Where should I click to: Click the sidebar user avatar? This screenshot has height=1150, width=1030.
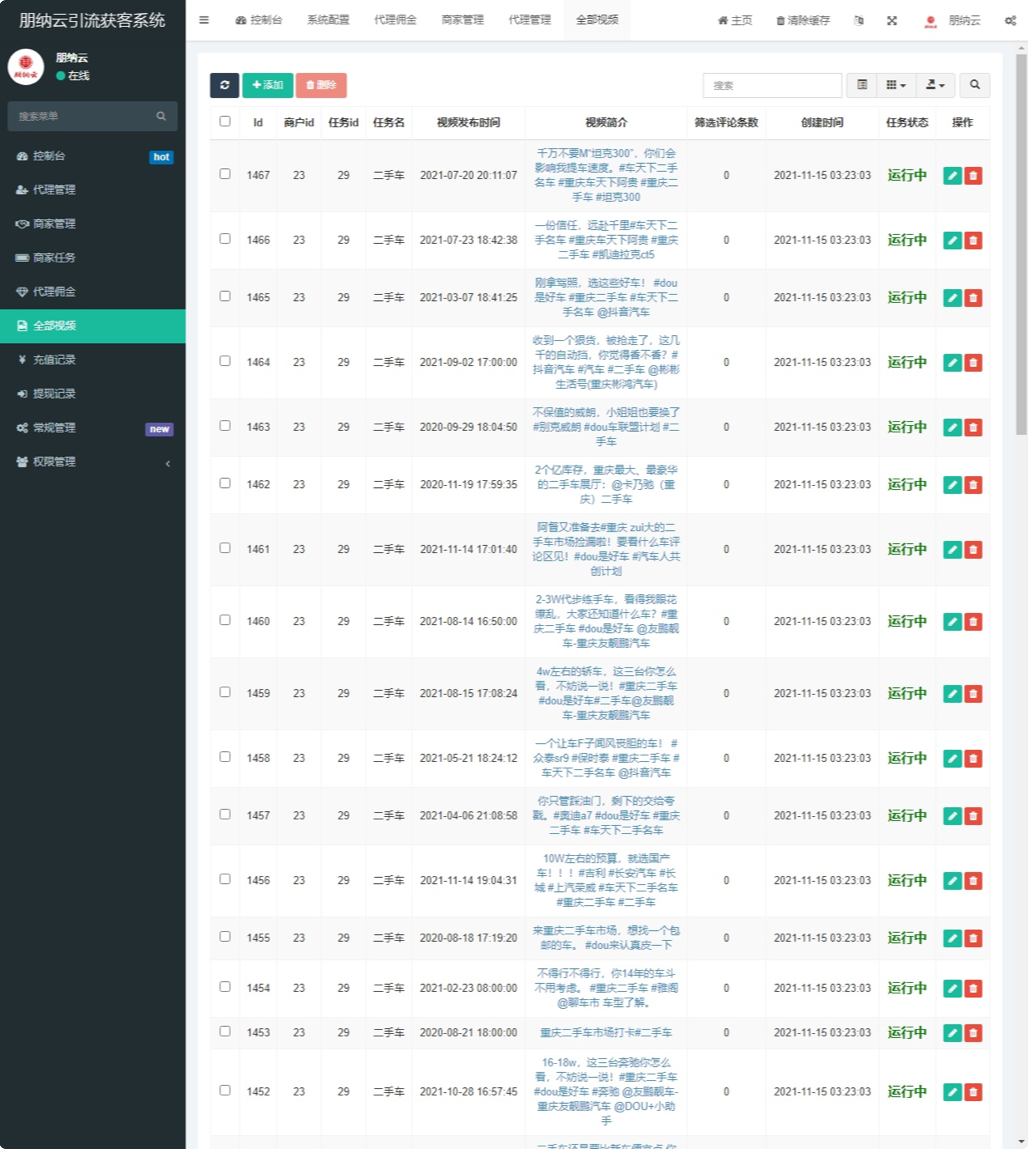pyautogui.click(x=26, y=67)
